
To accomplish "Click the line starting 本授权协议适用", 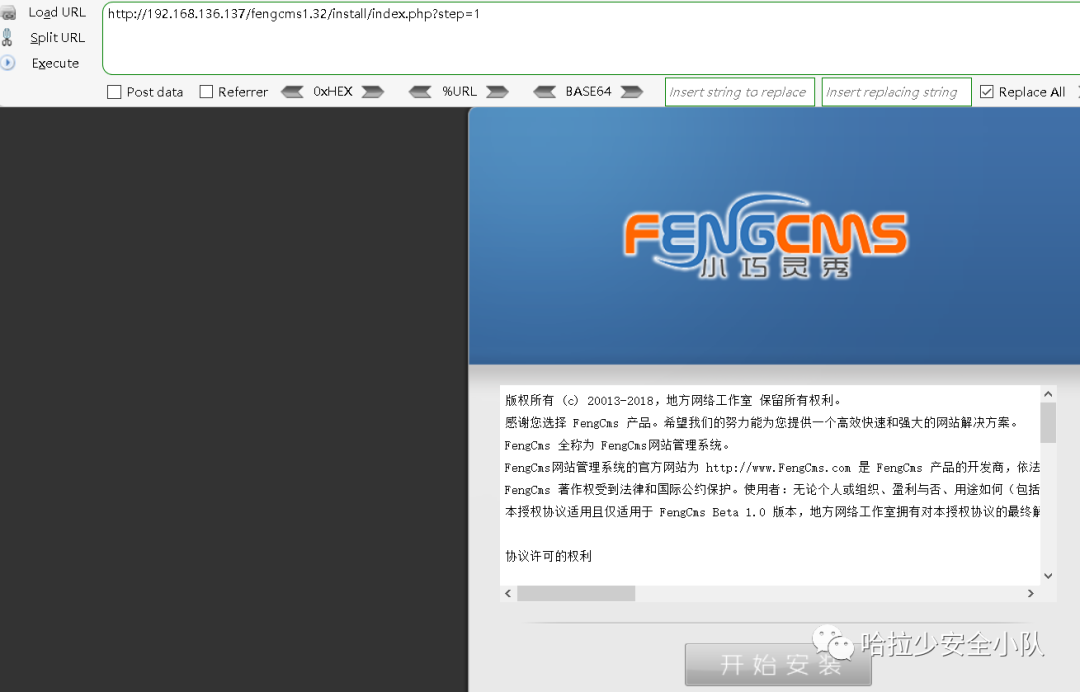I will tap(772, 512).
